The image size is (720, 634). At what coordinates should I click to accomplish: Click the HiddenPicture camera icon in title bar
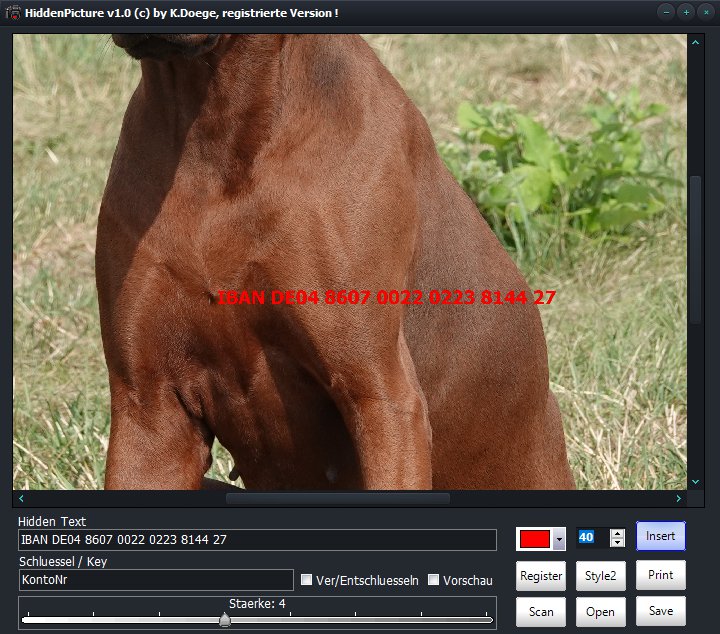pyautogui.click(x=14, y=11)
